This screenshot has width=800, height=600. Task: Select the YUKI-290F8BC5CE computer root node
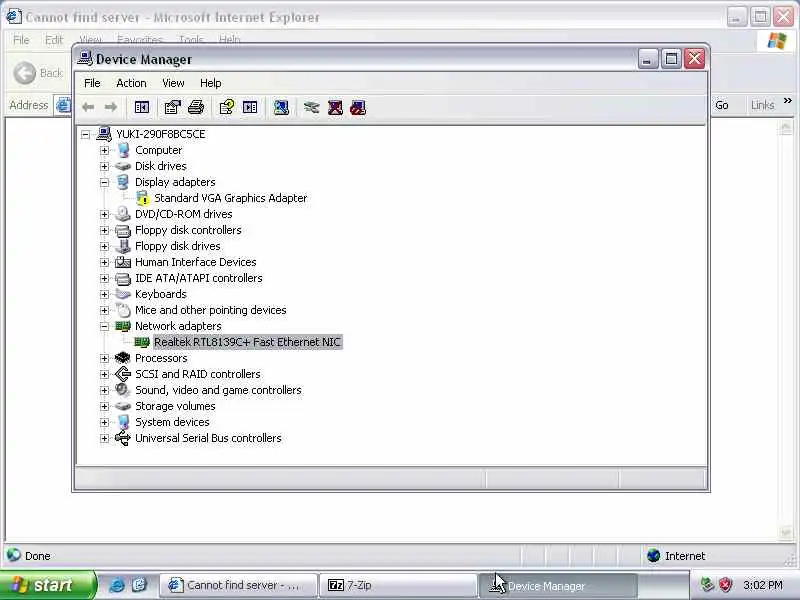click(x=161, y=134)
